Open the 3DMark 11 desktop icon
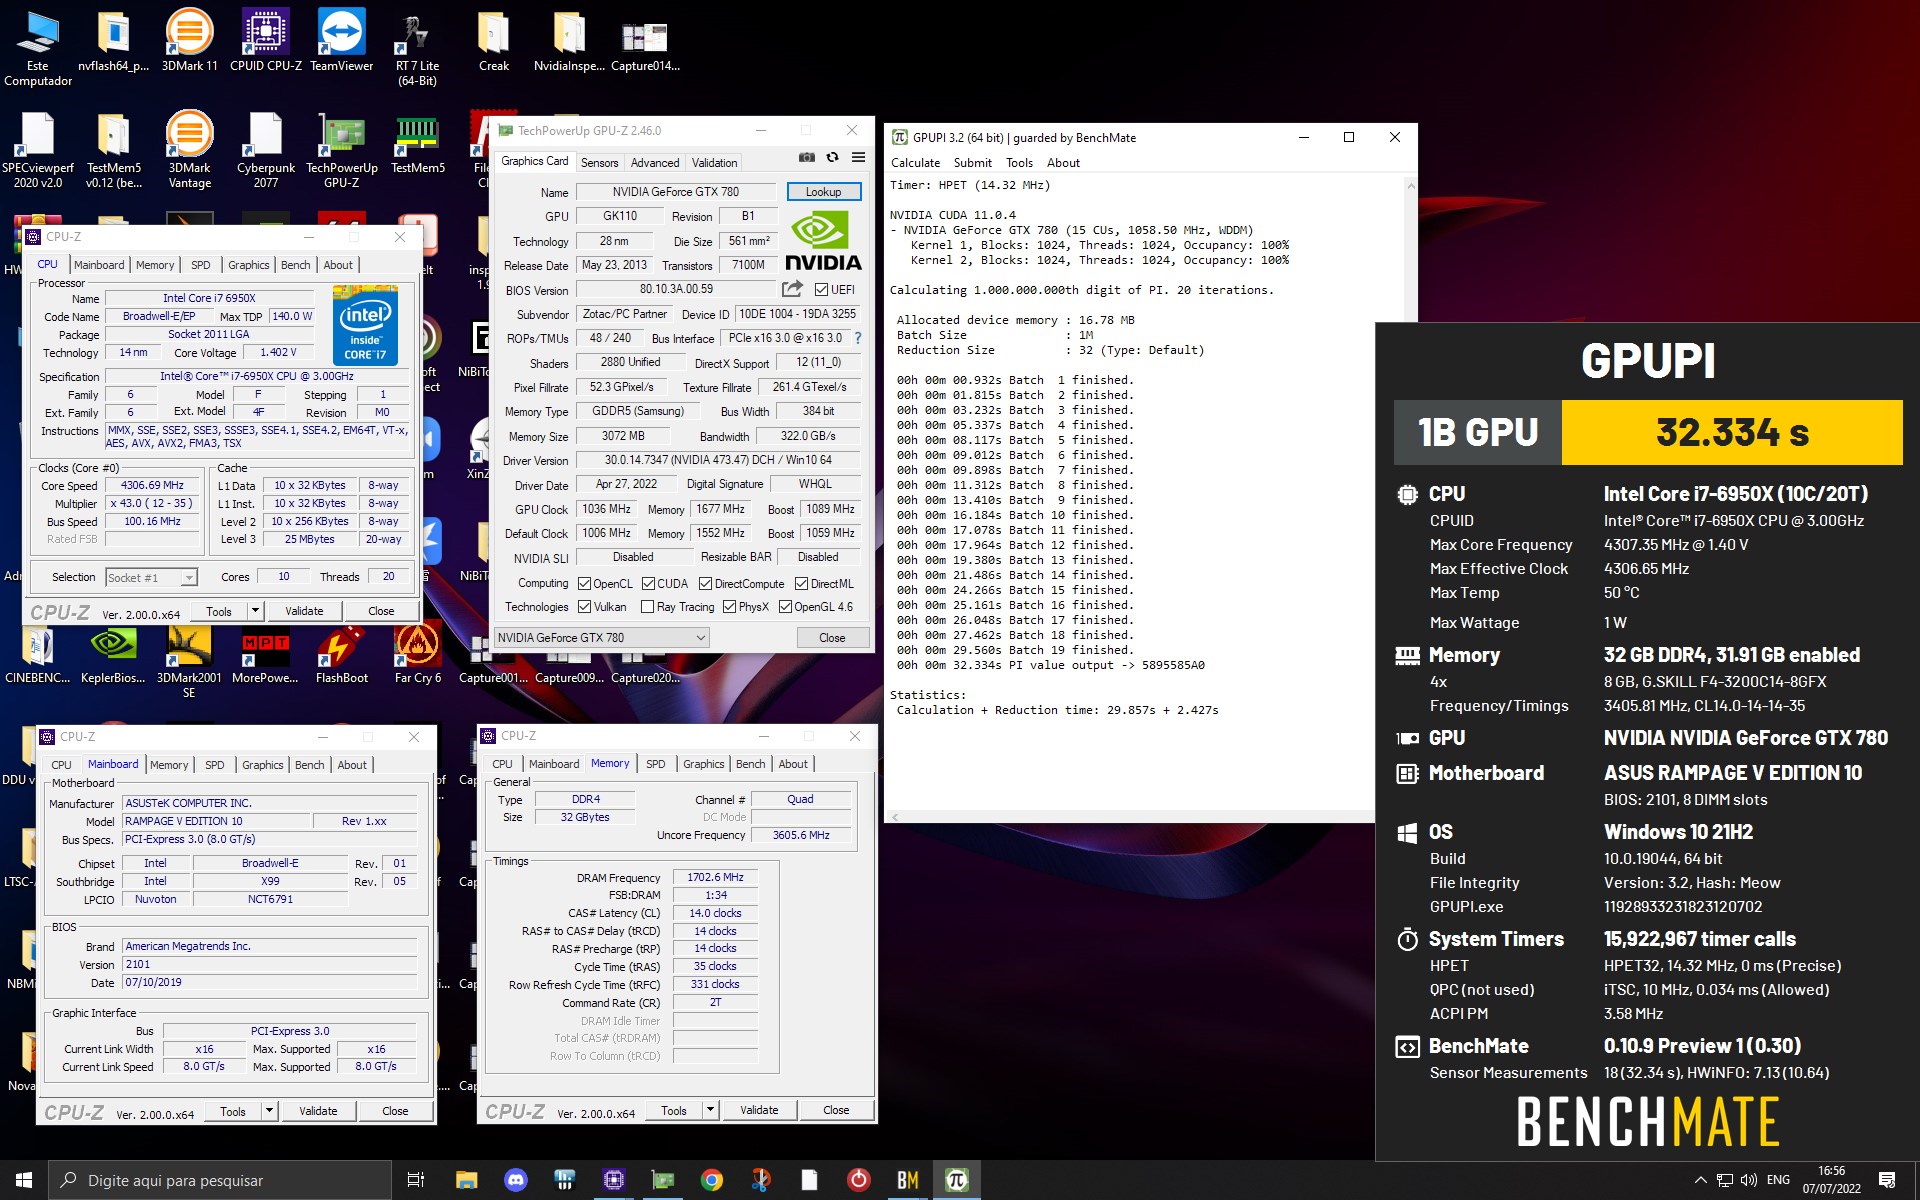Viewport: 1920px width, 1200px height. point(189,40)
